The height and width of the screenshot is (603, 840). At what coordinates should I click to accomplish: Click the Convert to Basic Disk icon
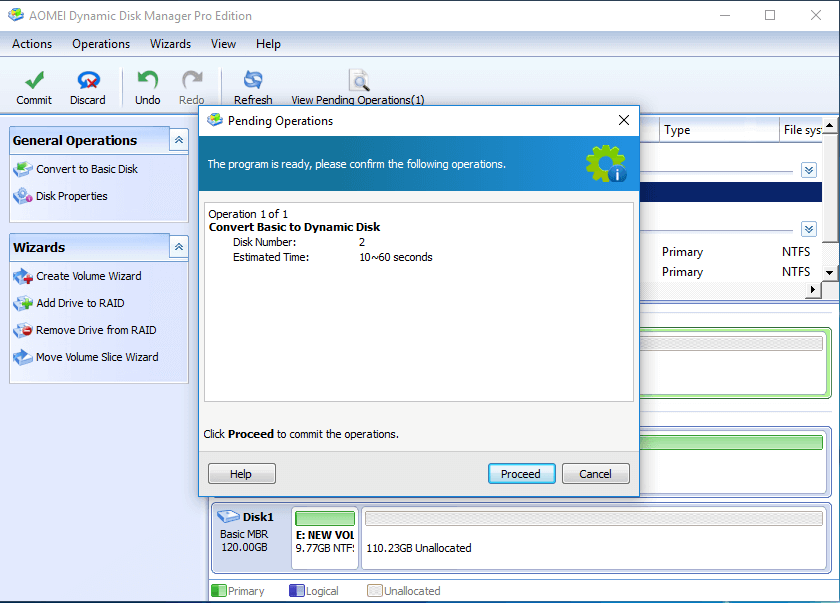(x=23, y=169)
